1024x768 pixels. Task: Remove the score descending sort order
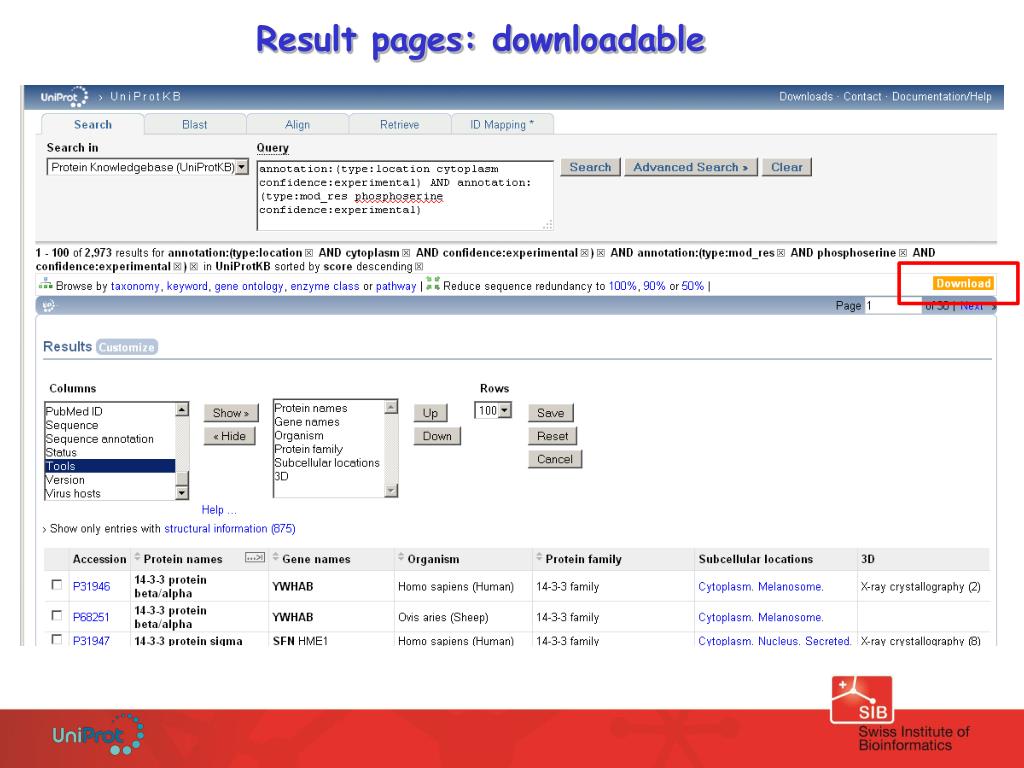[419, 266]
